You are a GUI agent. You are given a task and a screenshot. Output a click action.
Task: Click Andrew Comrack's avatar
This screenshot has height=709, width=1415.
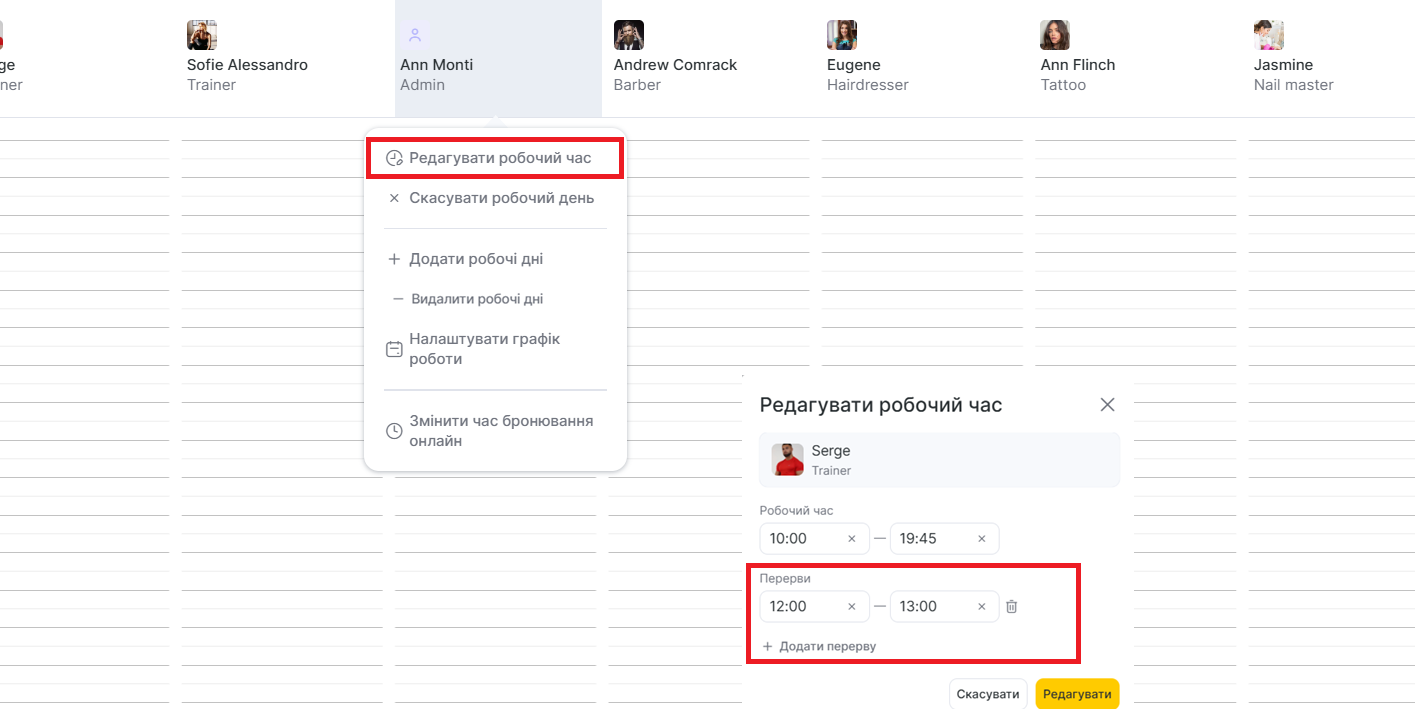[629, 35]
